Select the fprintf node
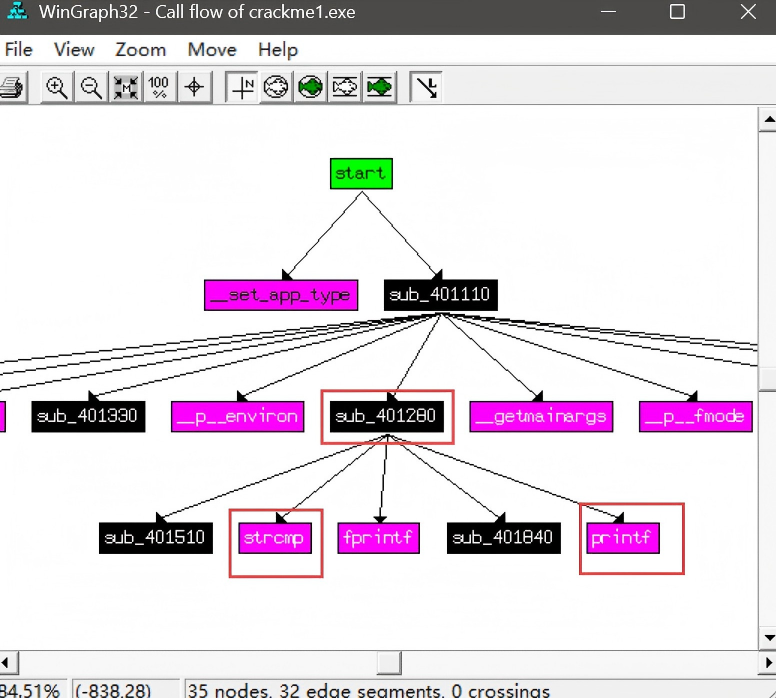This screenshot has width=776, height=698. pos(379,538)
